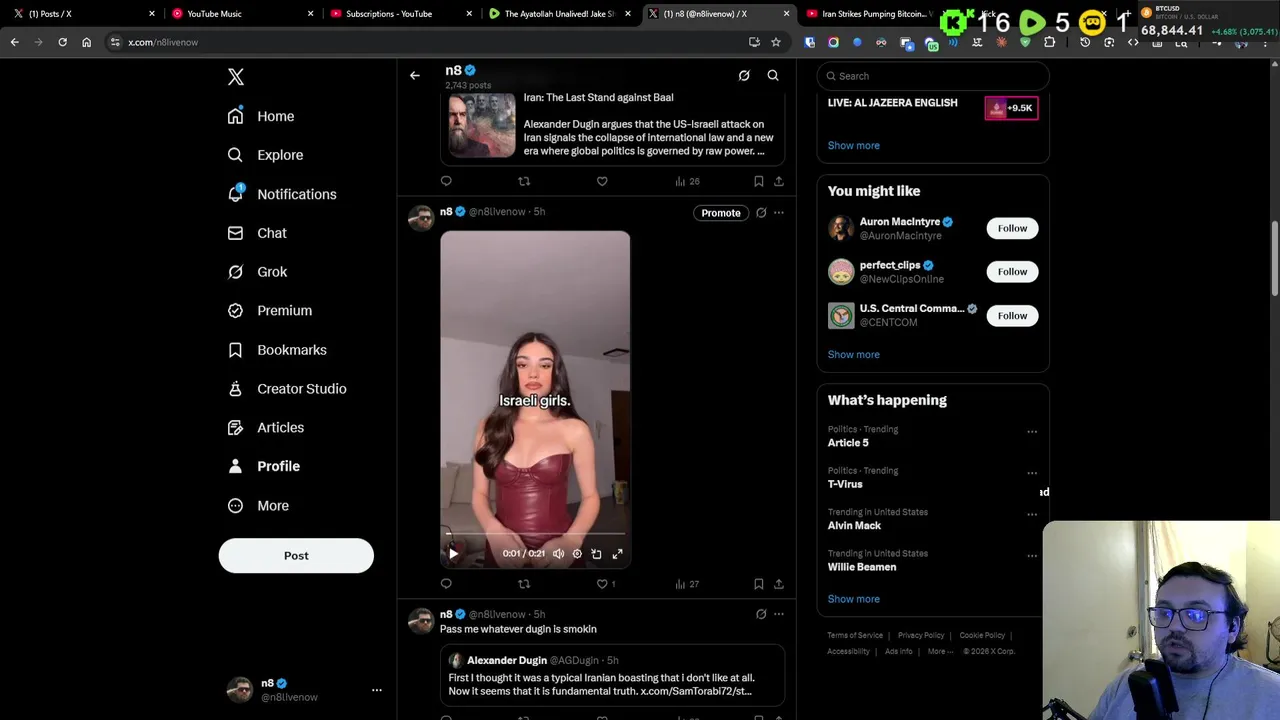1280x720 pixels.
Task: Repost the Dugin Baal article post
Action: 524,181
